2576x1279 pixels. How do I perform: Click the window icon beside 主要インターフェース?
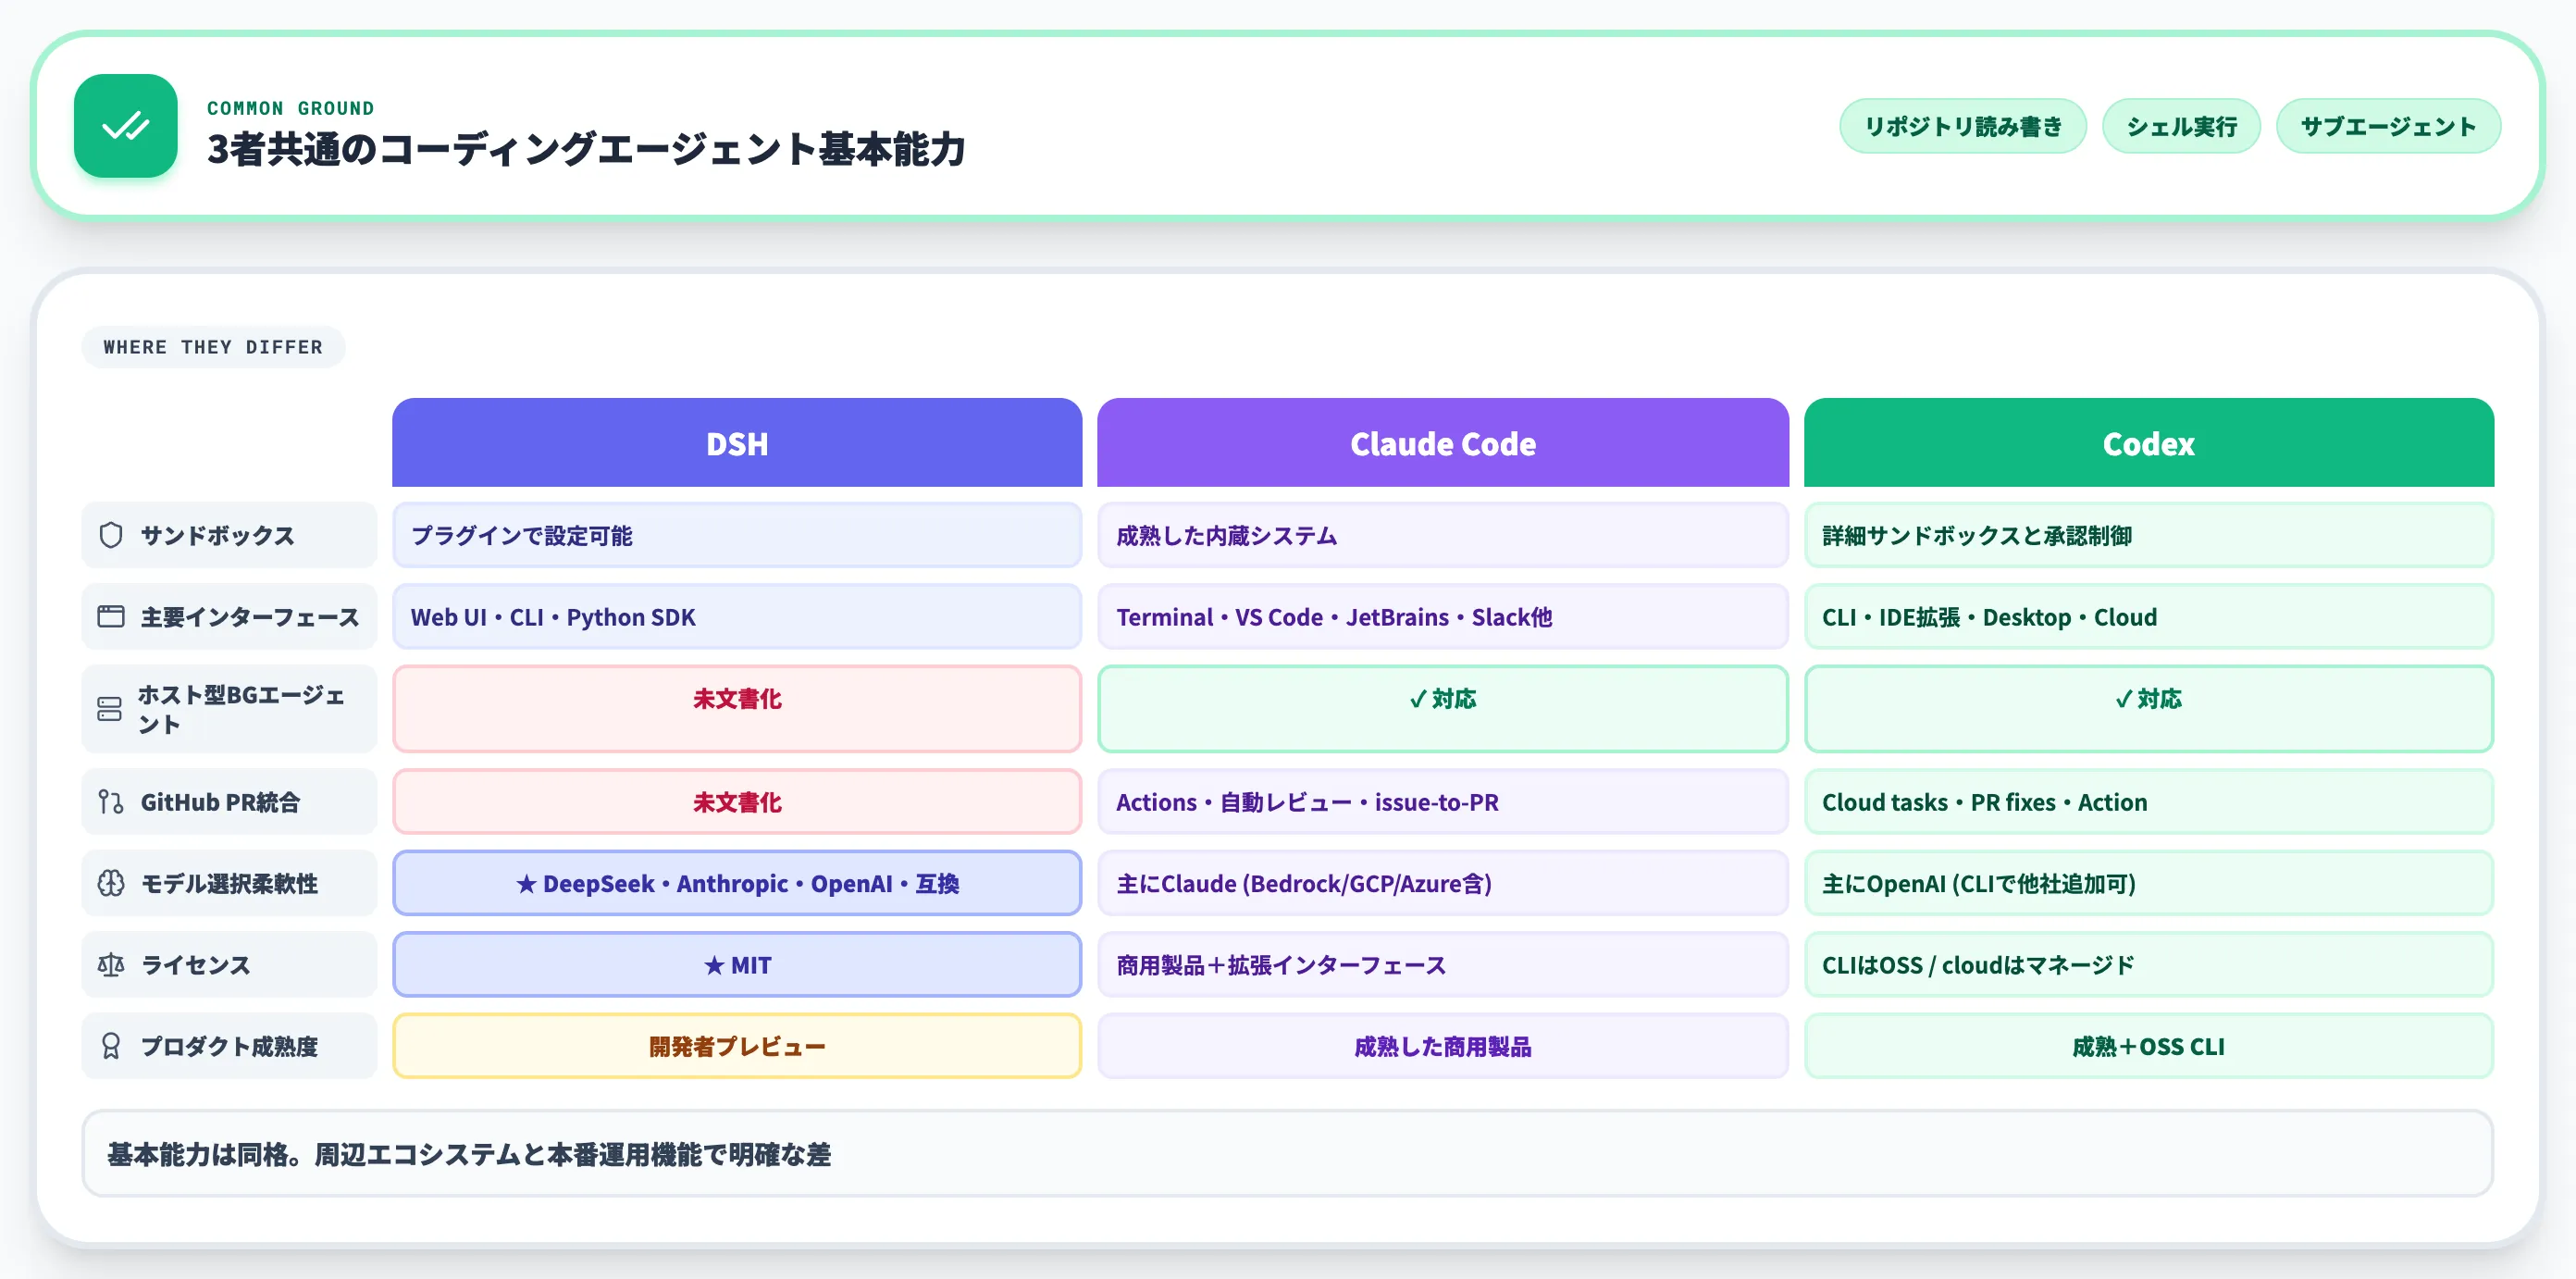click(111, 617)
